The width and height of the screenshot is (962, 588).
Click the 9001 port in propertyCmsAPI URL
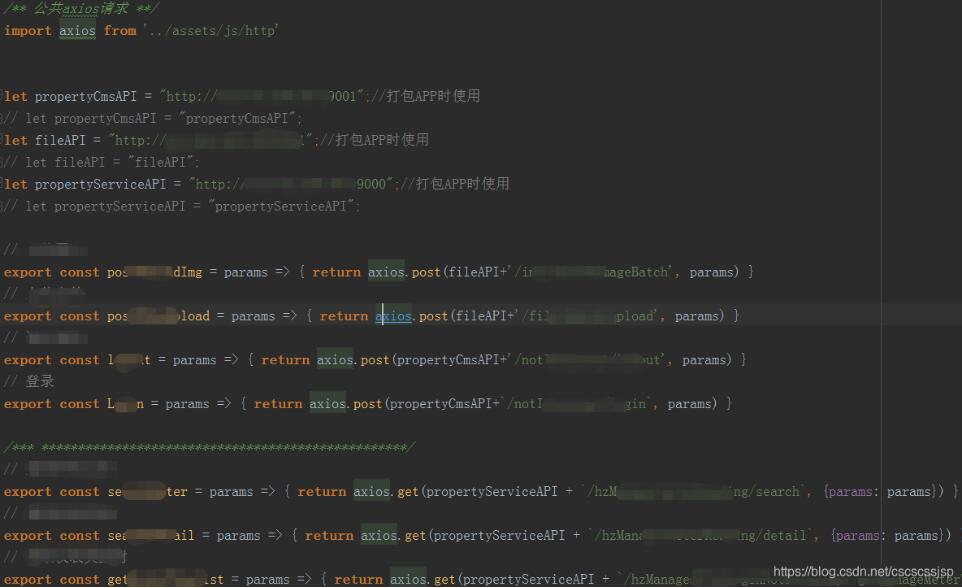pos(345,96)
